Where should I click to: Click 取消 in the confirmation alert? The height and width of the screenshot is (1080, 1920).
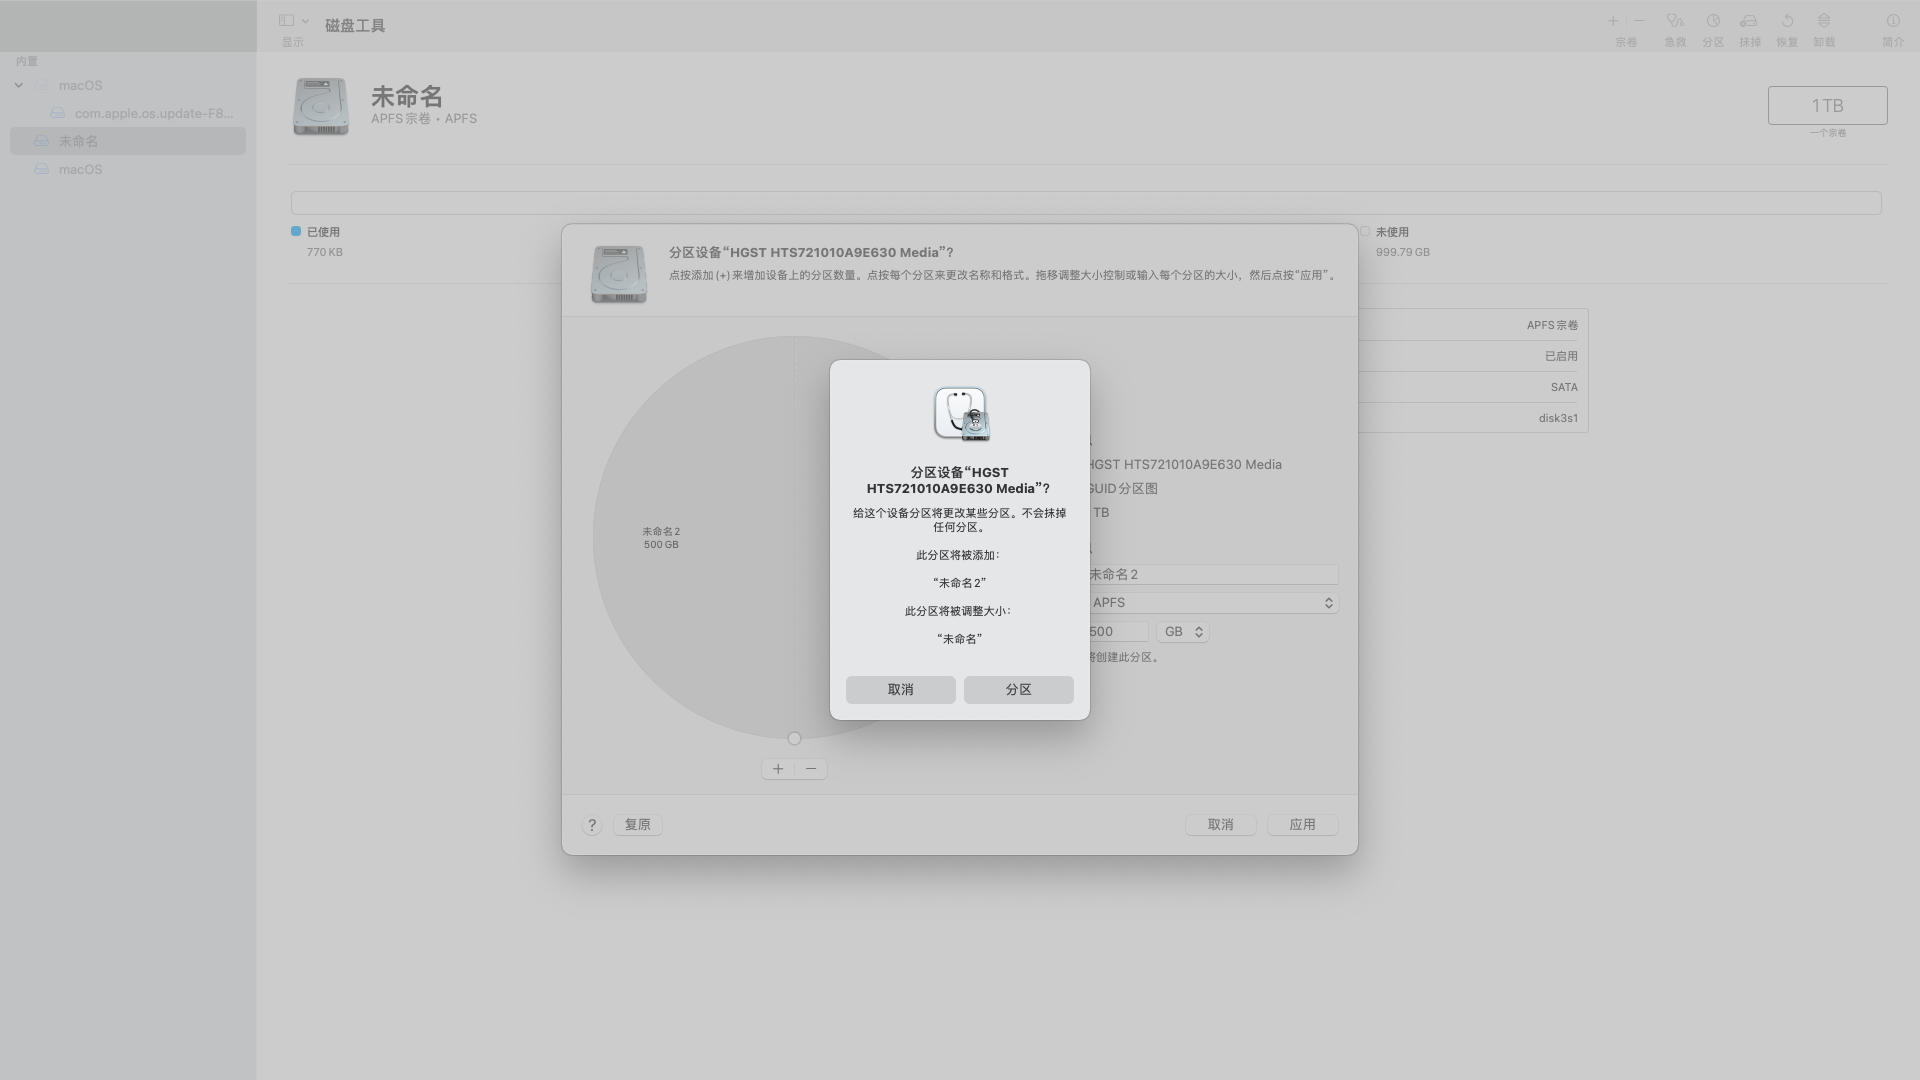(x=900, y=690)
